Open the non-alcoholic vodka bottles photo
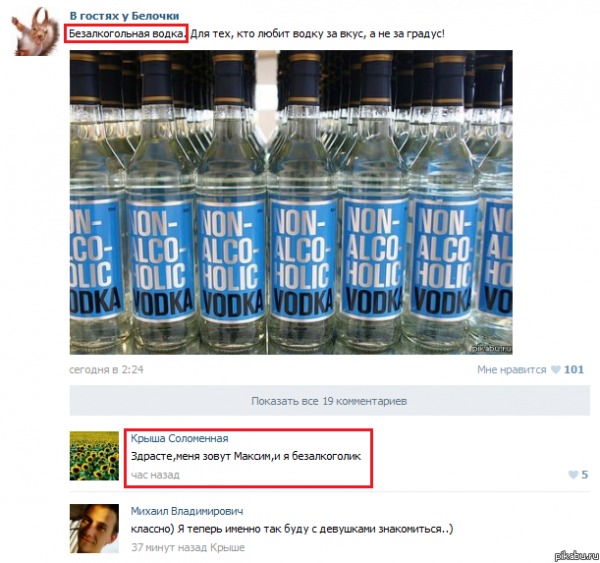This screenshot has width=600, height=563. (x=291, y=202)
